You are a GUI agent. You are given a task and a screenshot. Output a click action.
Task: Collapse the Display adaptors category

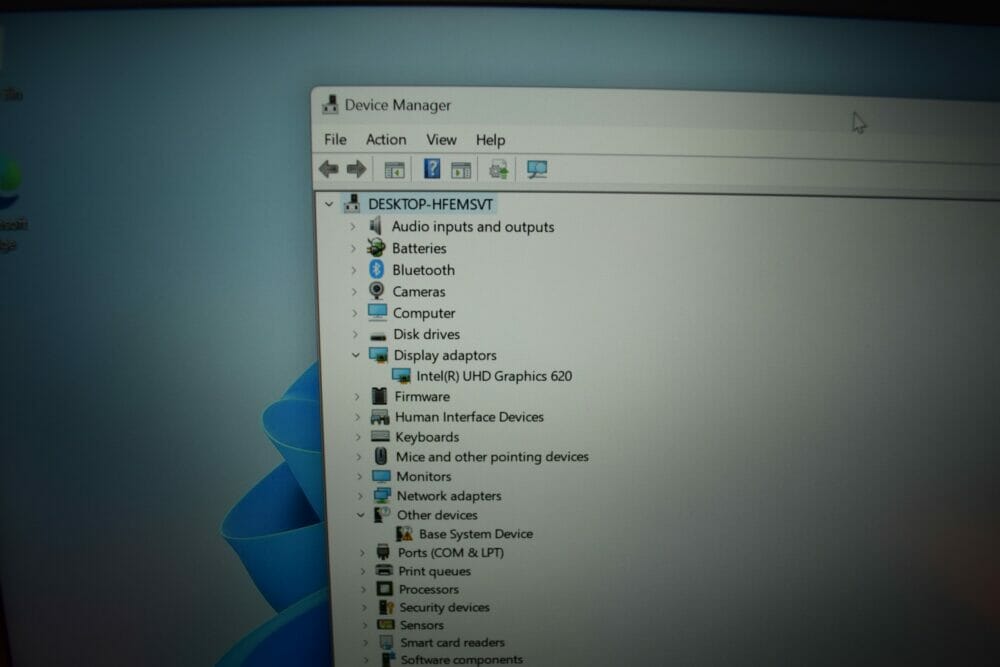356,355
